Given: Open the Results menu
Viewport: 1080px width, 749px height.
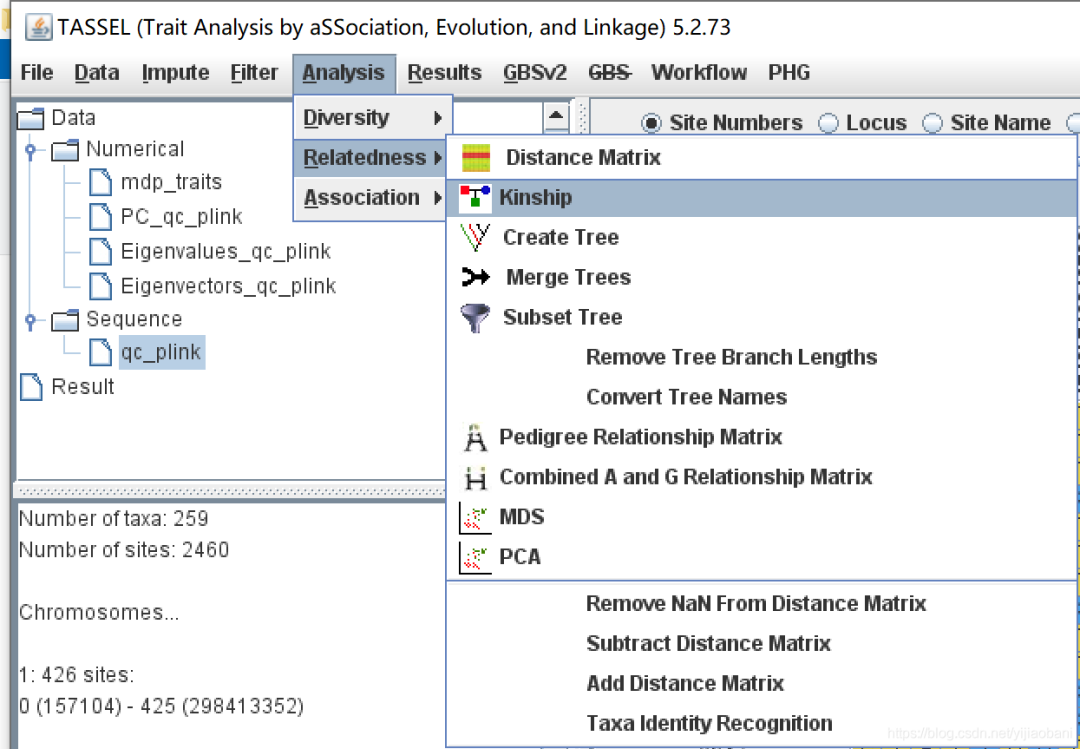Looking at the screenshot, I should [444, 72].
